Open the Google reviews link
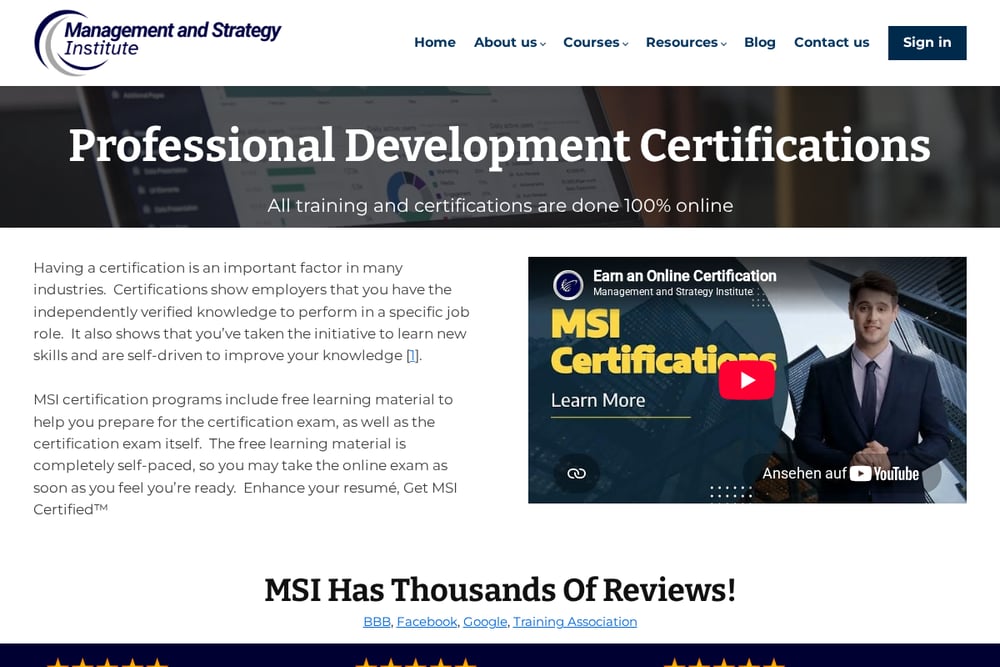The height and width of the screenshot is (667, 1000). point(485,622)
